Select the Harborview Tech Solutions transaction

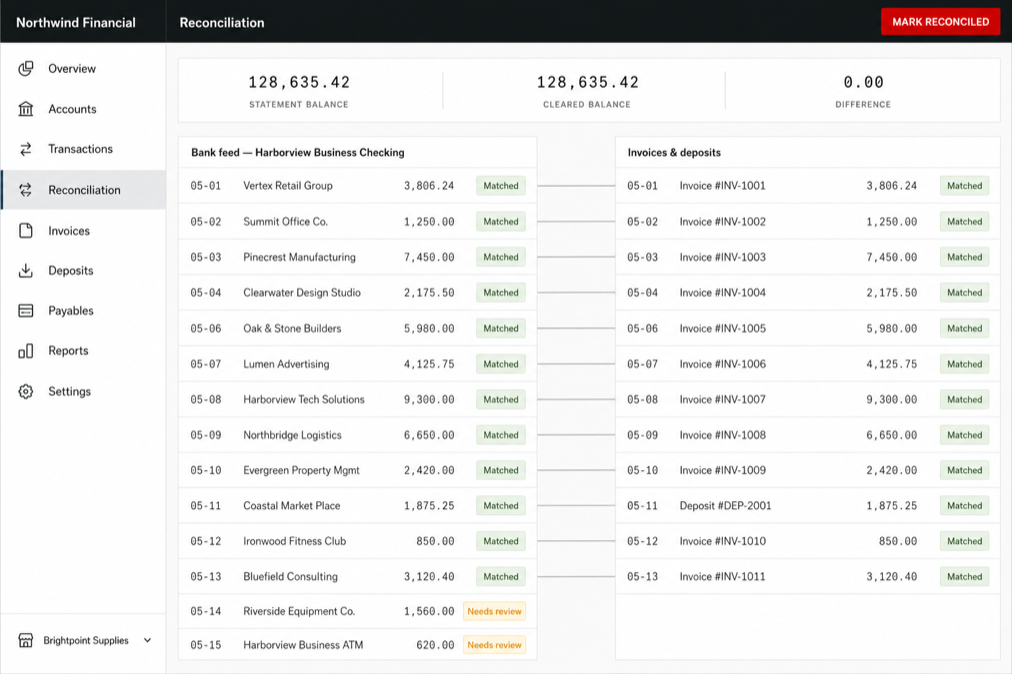[358, 400]
